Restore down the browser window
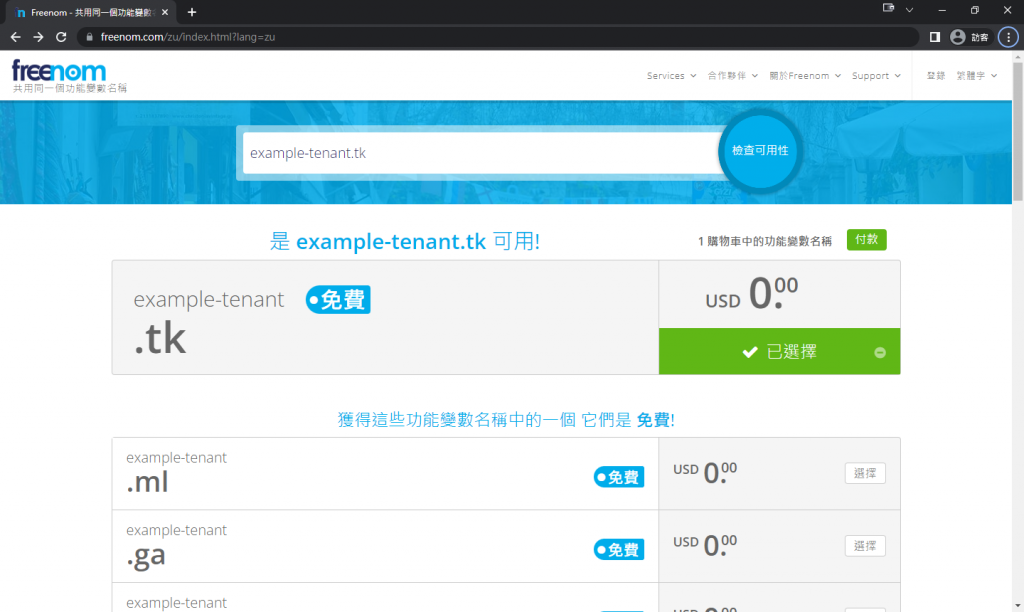The width and height of the screenshot is (1024, 612). [974, 10]
